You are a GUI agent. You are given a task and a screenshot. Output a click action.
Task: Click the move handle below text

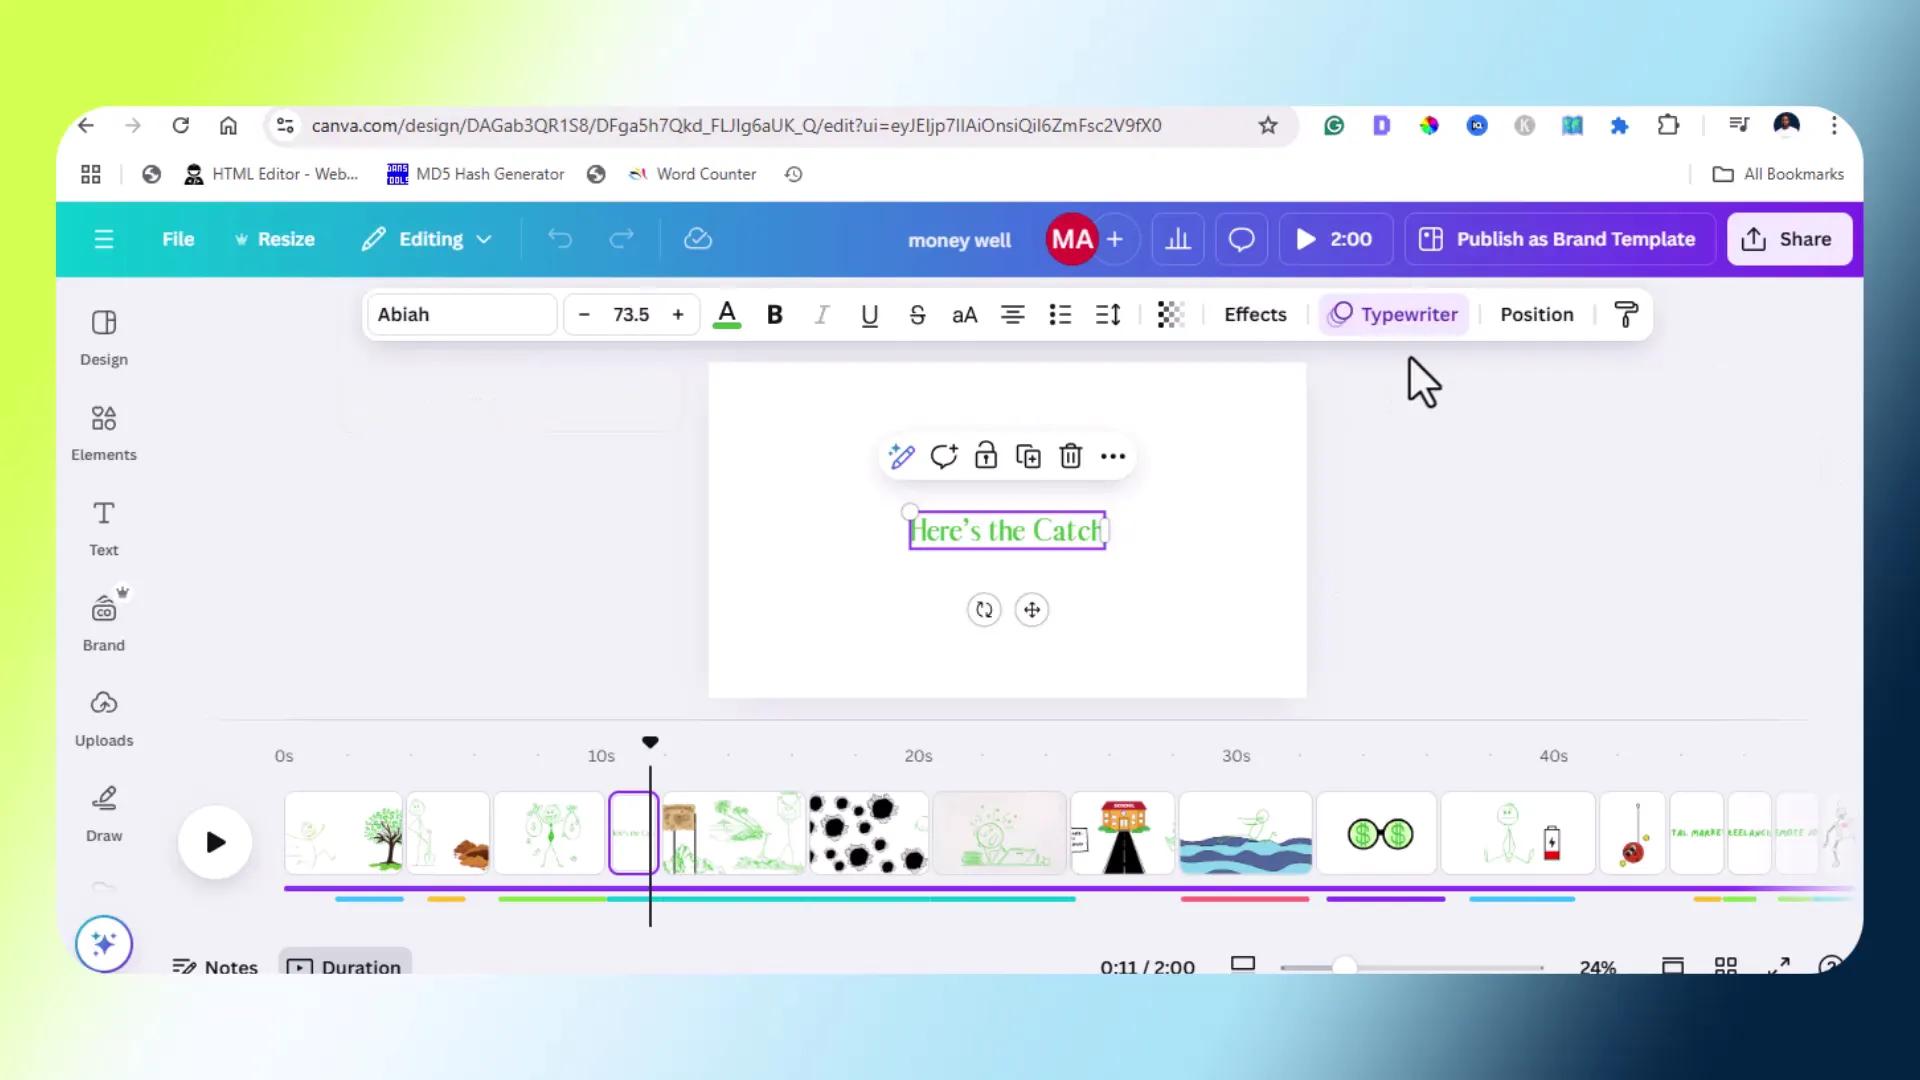(x=1032, y=610)
